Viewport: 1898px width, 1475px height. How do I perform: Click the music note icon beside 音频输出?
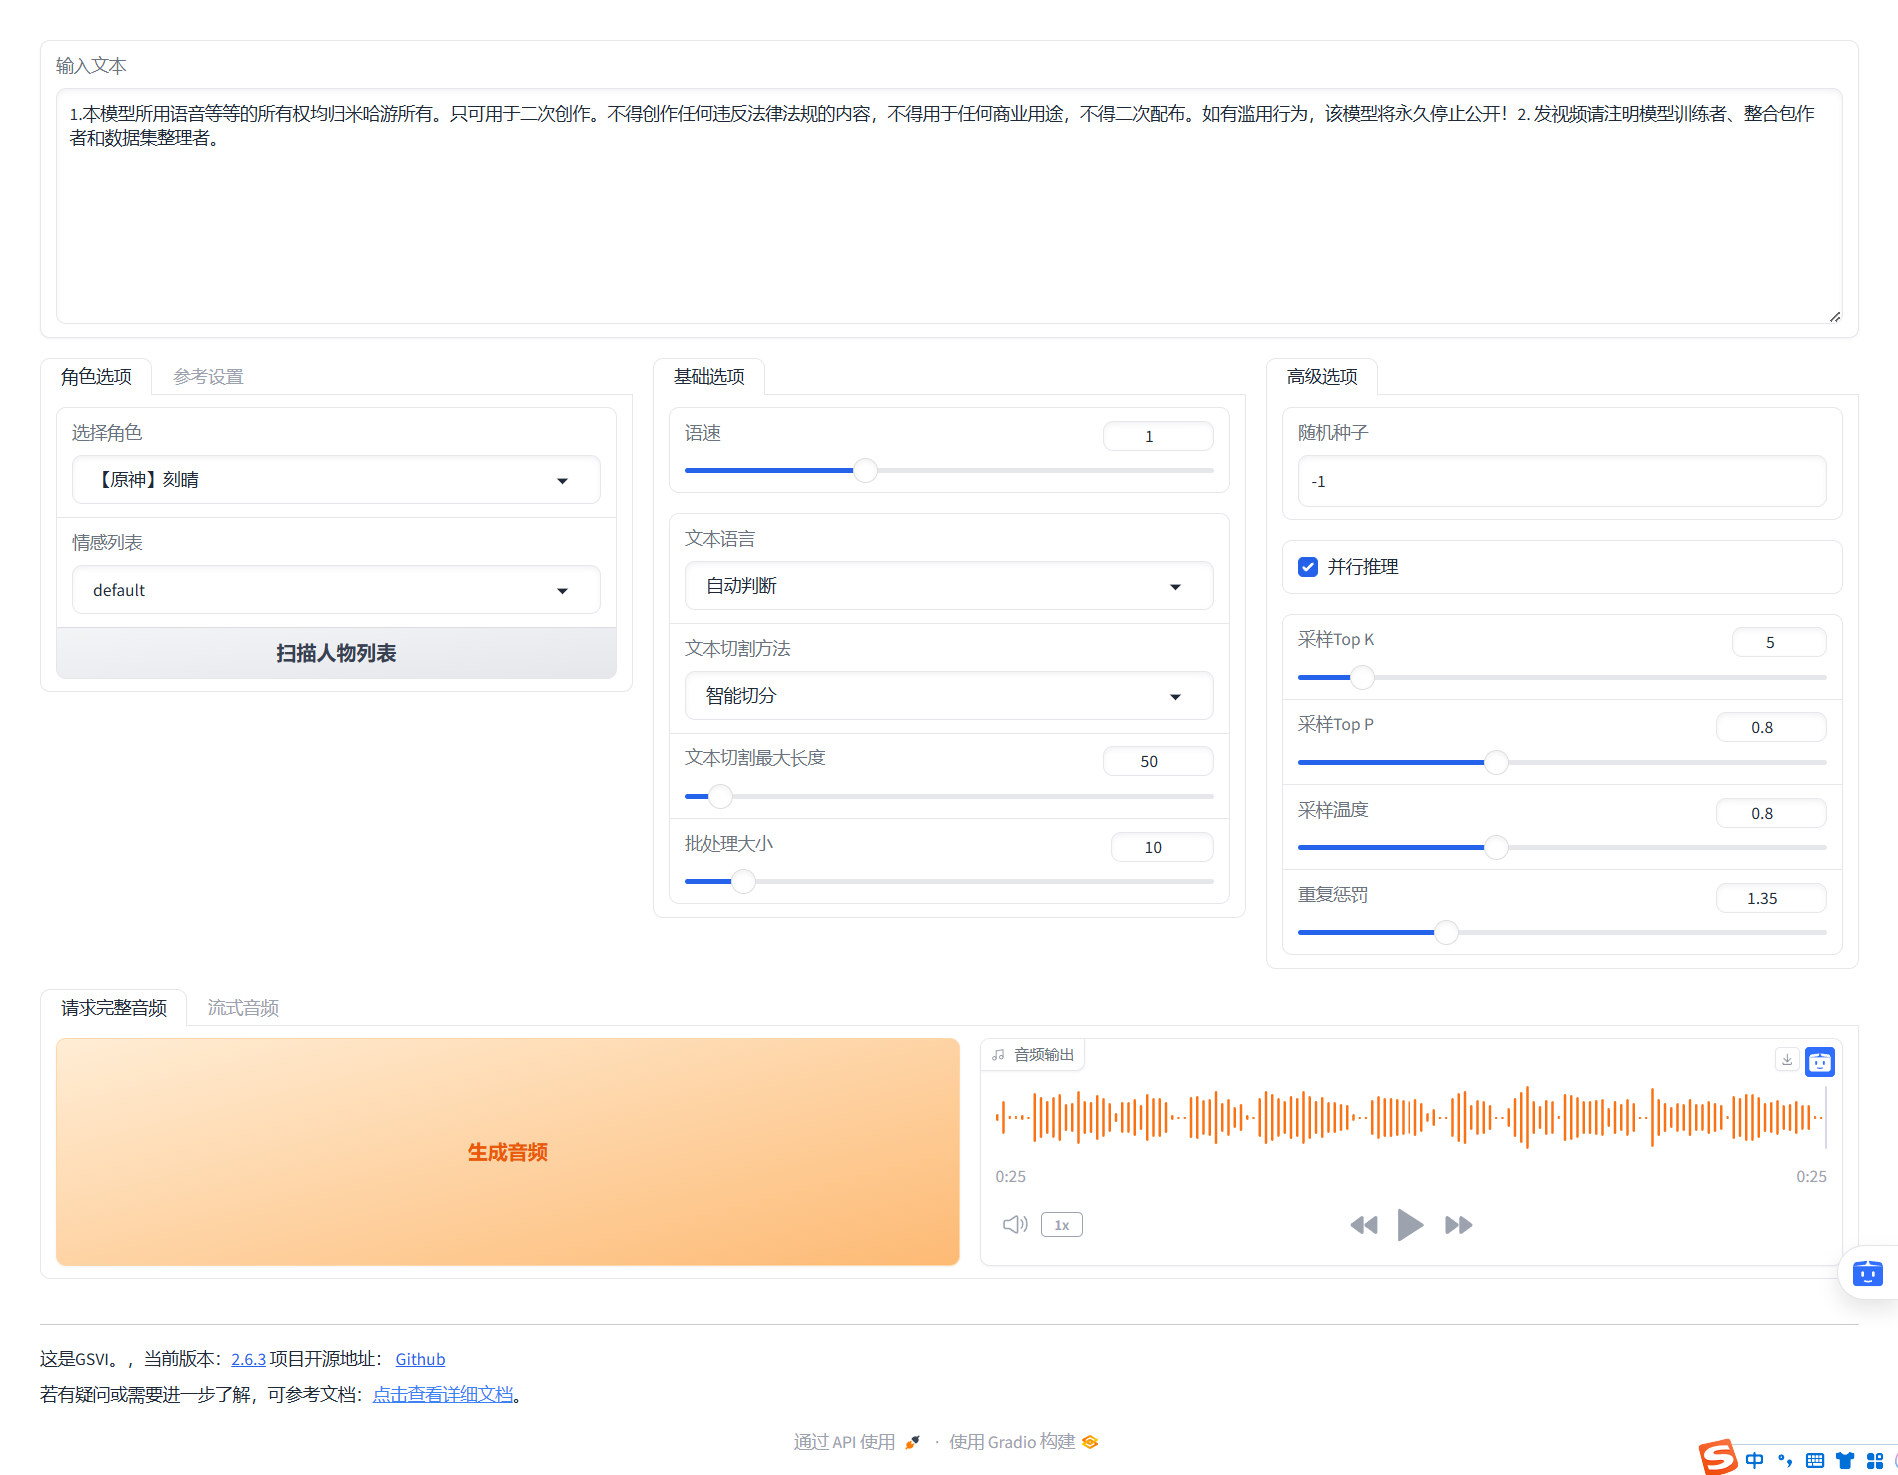coord(998,1055)
